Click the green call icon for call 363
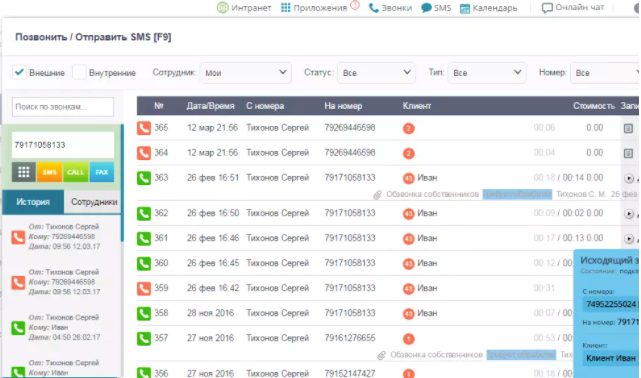 point(143,178)
